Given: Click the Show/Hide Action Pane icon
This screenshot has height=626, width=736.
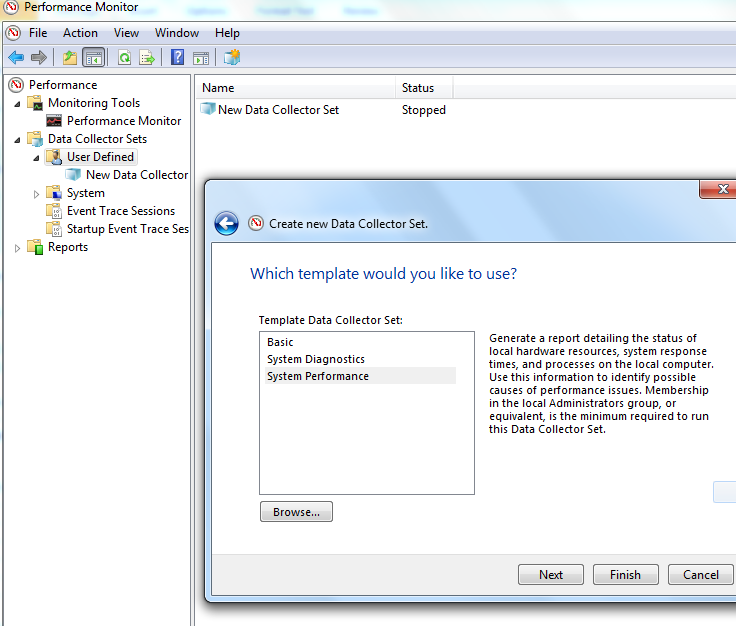Looking at the screenshot, I should click(x=200, y=58).
